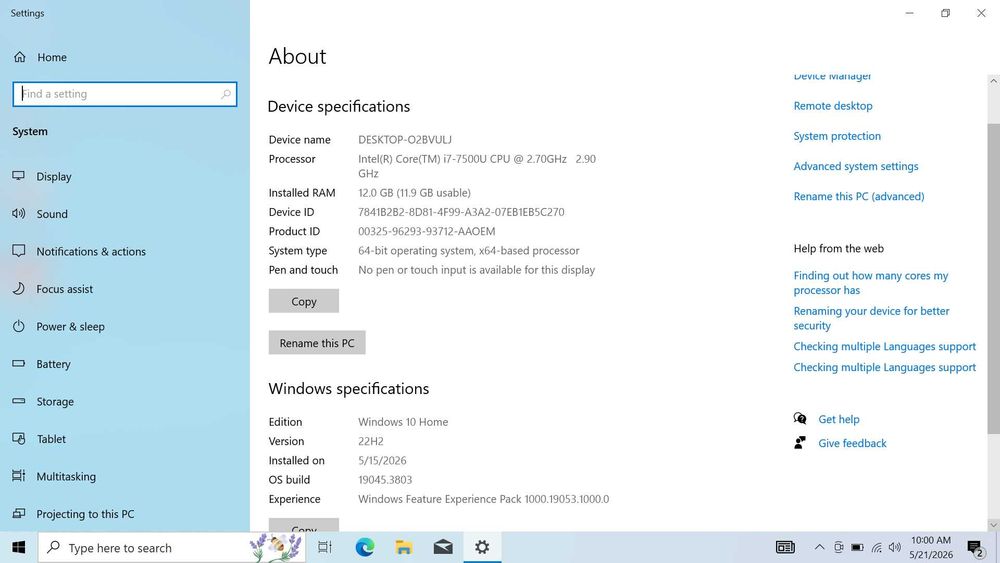Viewport: 1000px width, 563px height.
Task: Click the scrollbar down arrow
Action: [994, 525]
